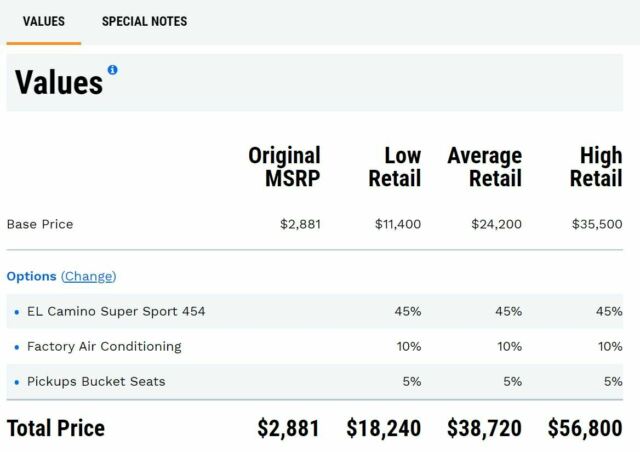Select the Factory Air Conditioning row

(x=315, y=346)
